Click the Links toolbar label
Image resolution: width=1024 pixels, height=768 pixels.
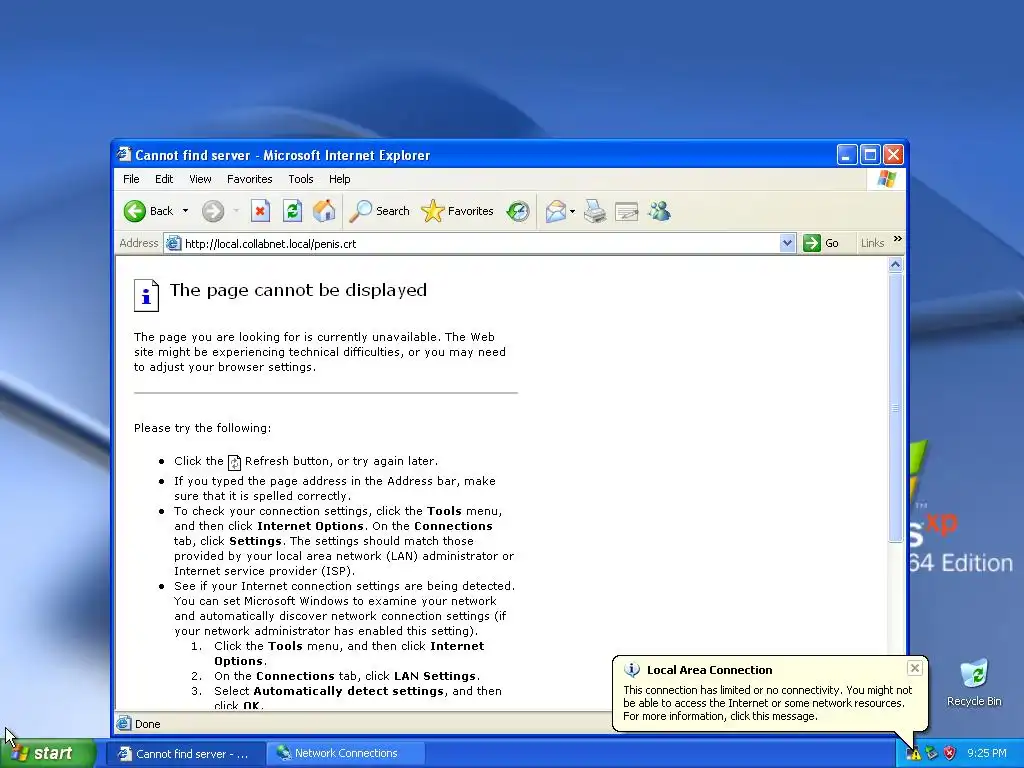pos(872,243)
